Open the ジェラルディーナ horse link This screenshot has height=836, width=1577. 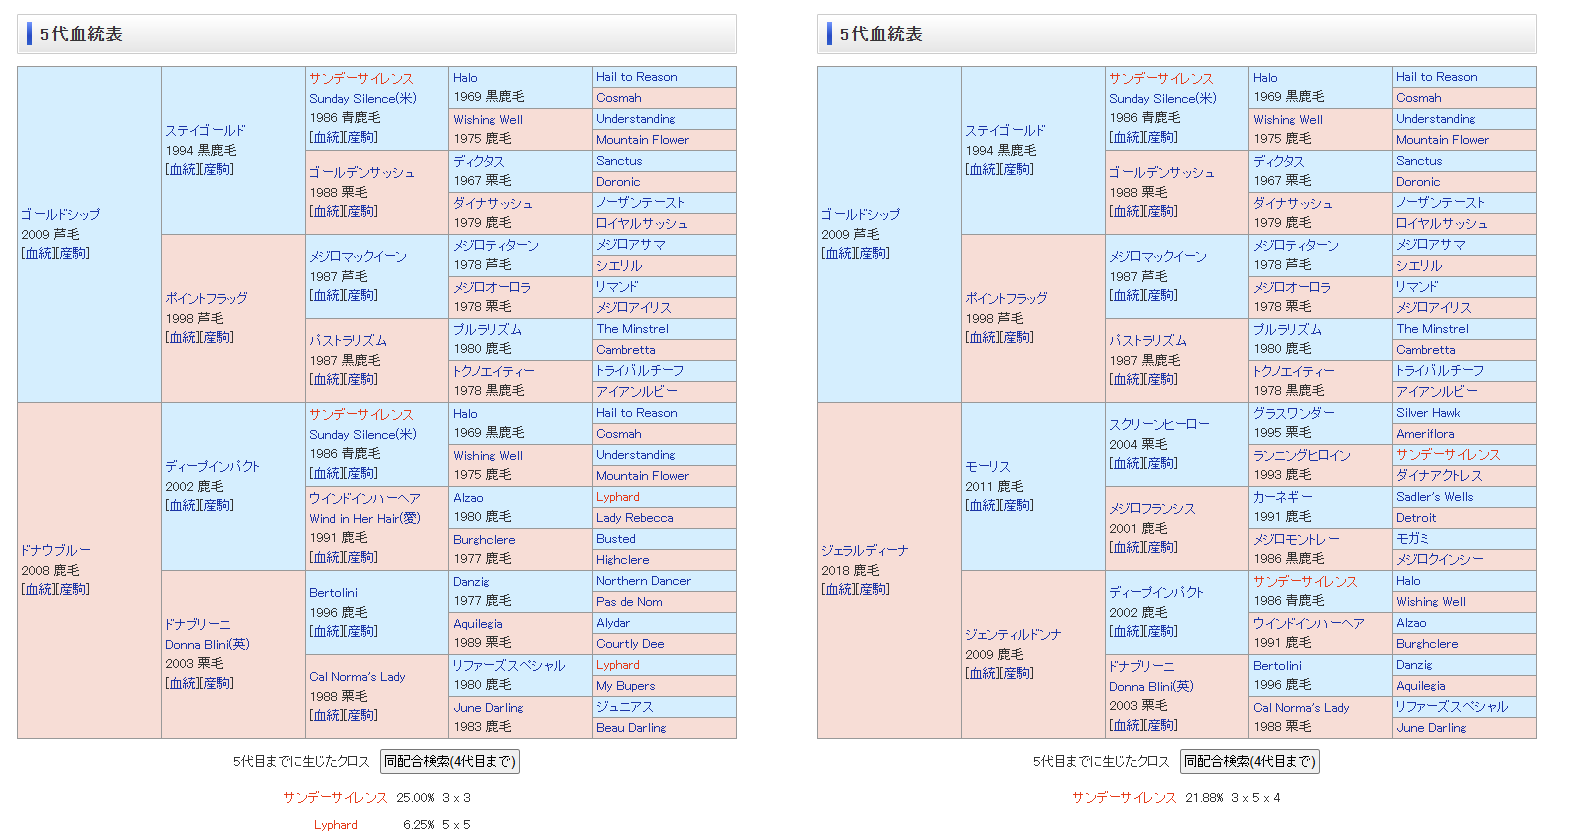point(864,550)
